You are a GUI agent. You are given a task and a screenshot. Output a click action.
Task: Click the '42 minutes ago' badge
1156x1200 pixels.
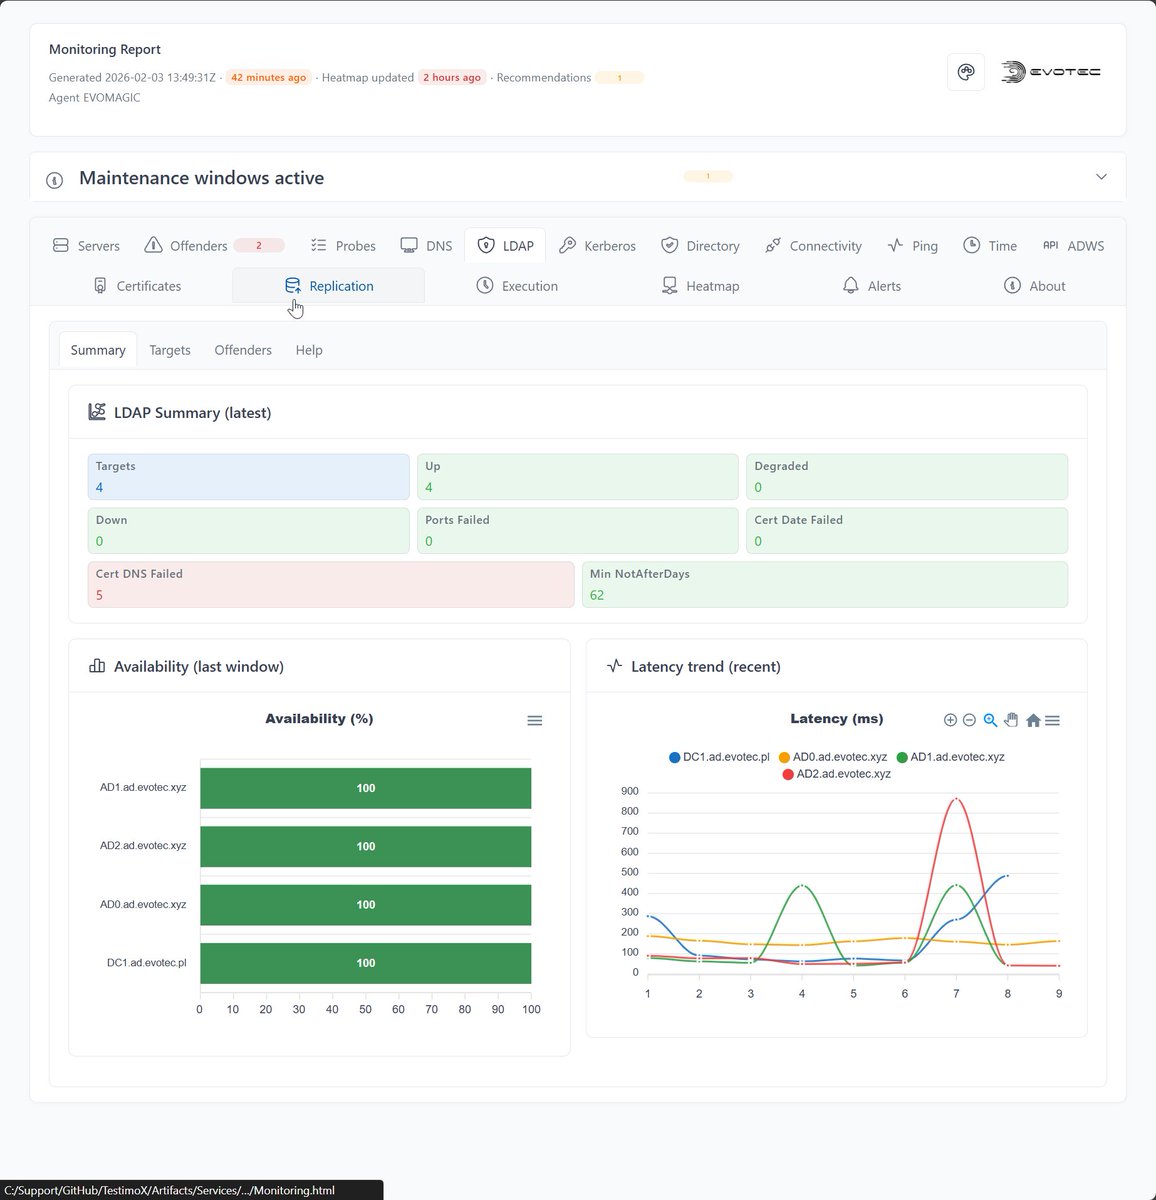[268, 78]
